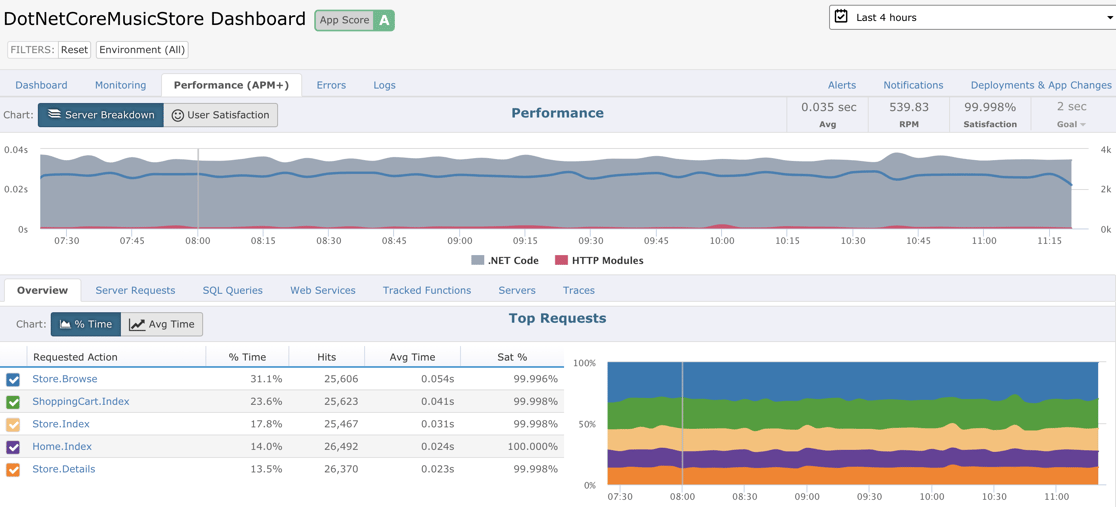Click the Server Breakdown layers icon
The width and height of the screenshot is (1116, 507).
(55, 115)
